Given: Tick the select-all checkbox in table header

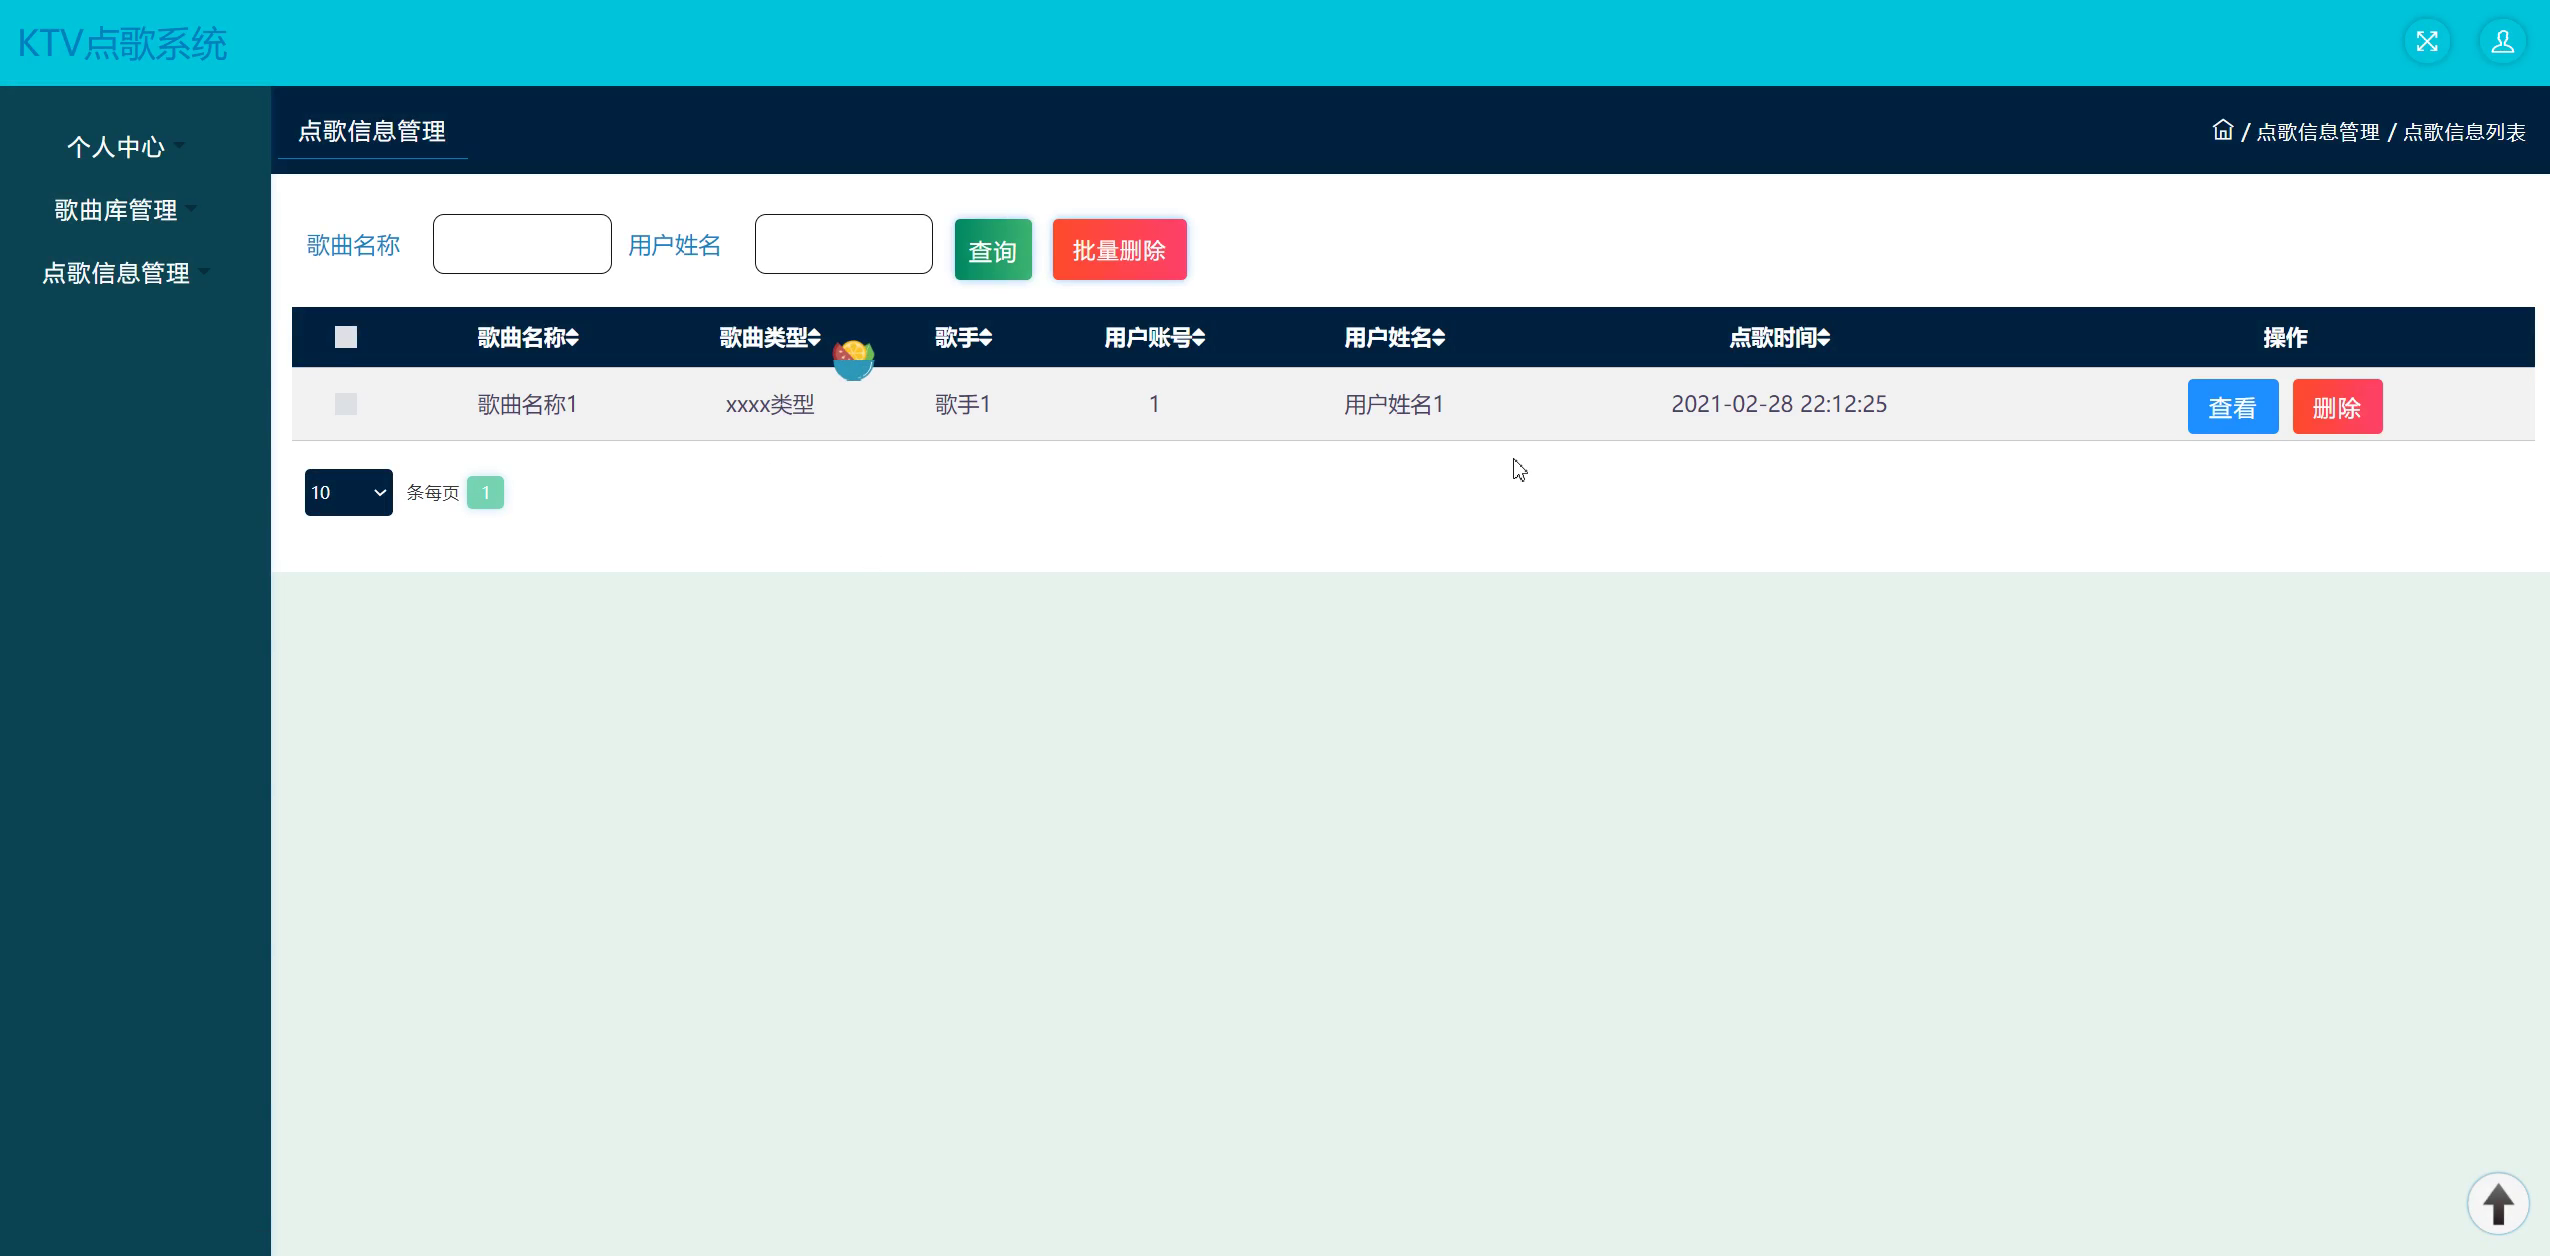Looking at the screenshot, I should (x=346, y=337).
